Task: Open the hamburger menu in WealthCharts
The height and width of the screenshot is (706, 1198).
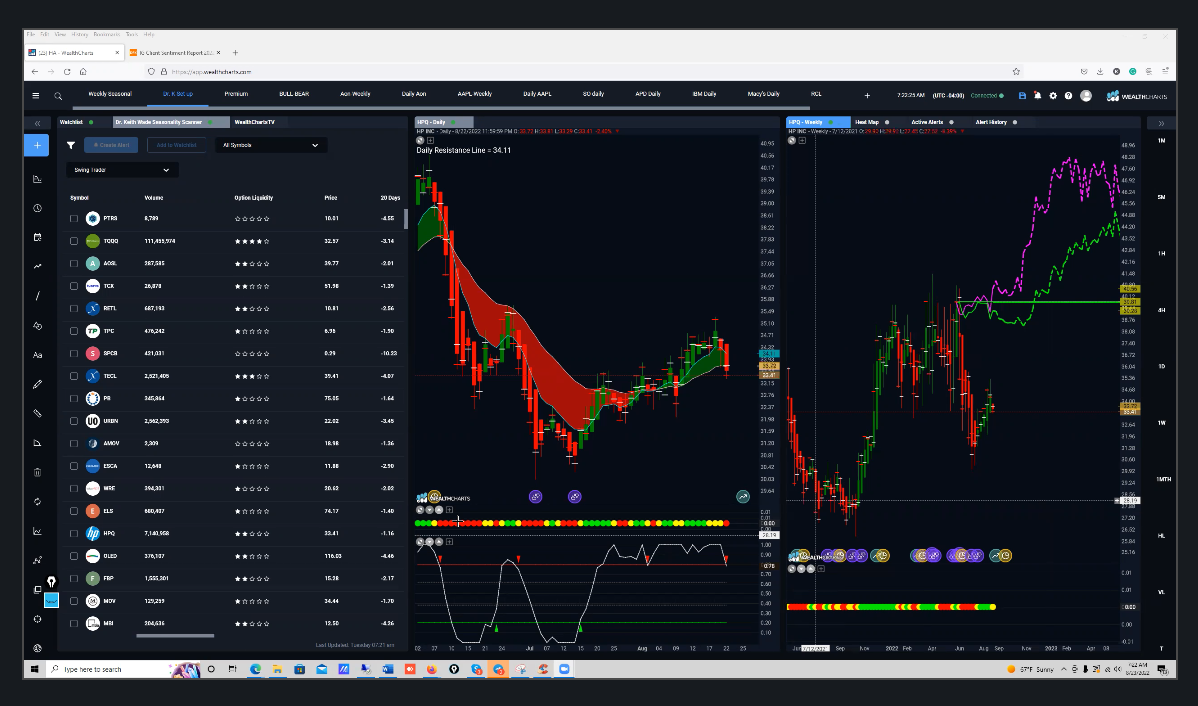Action: [x=35, y=96]
